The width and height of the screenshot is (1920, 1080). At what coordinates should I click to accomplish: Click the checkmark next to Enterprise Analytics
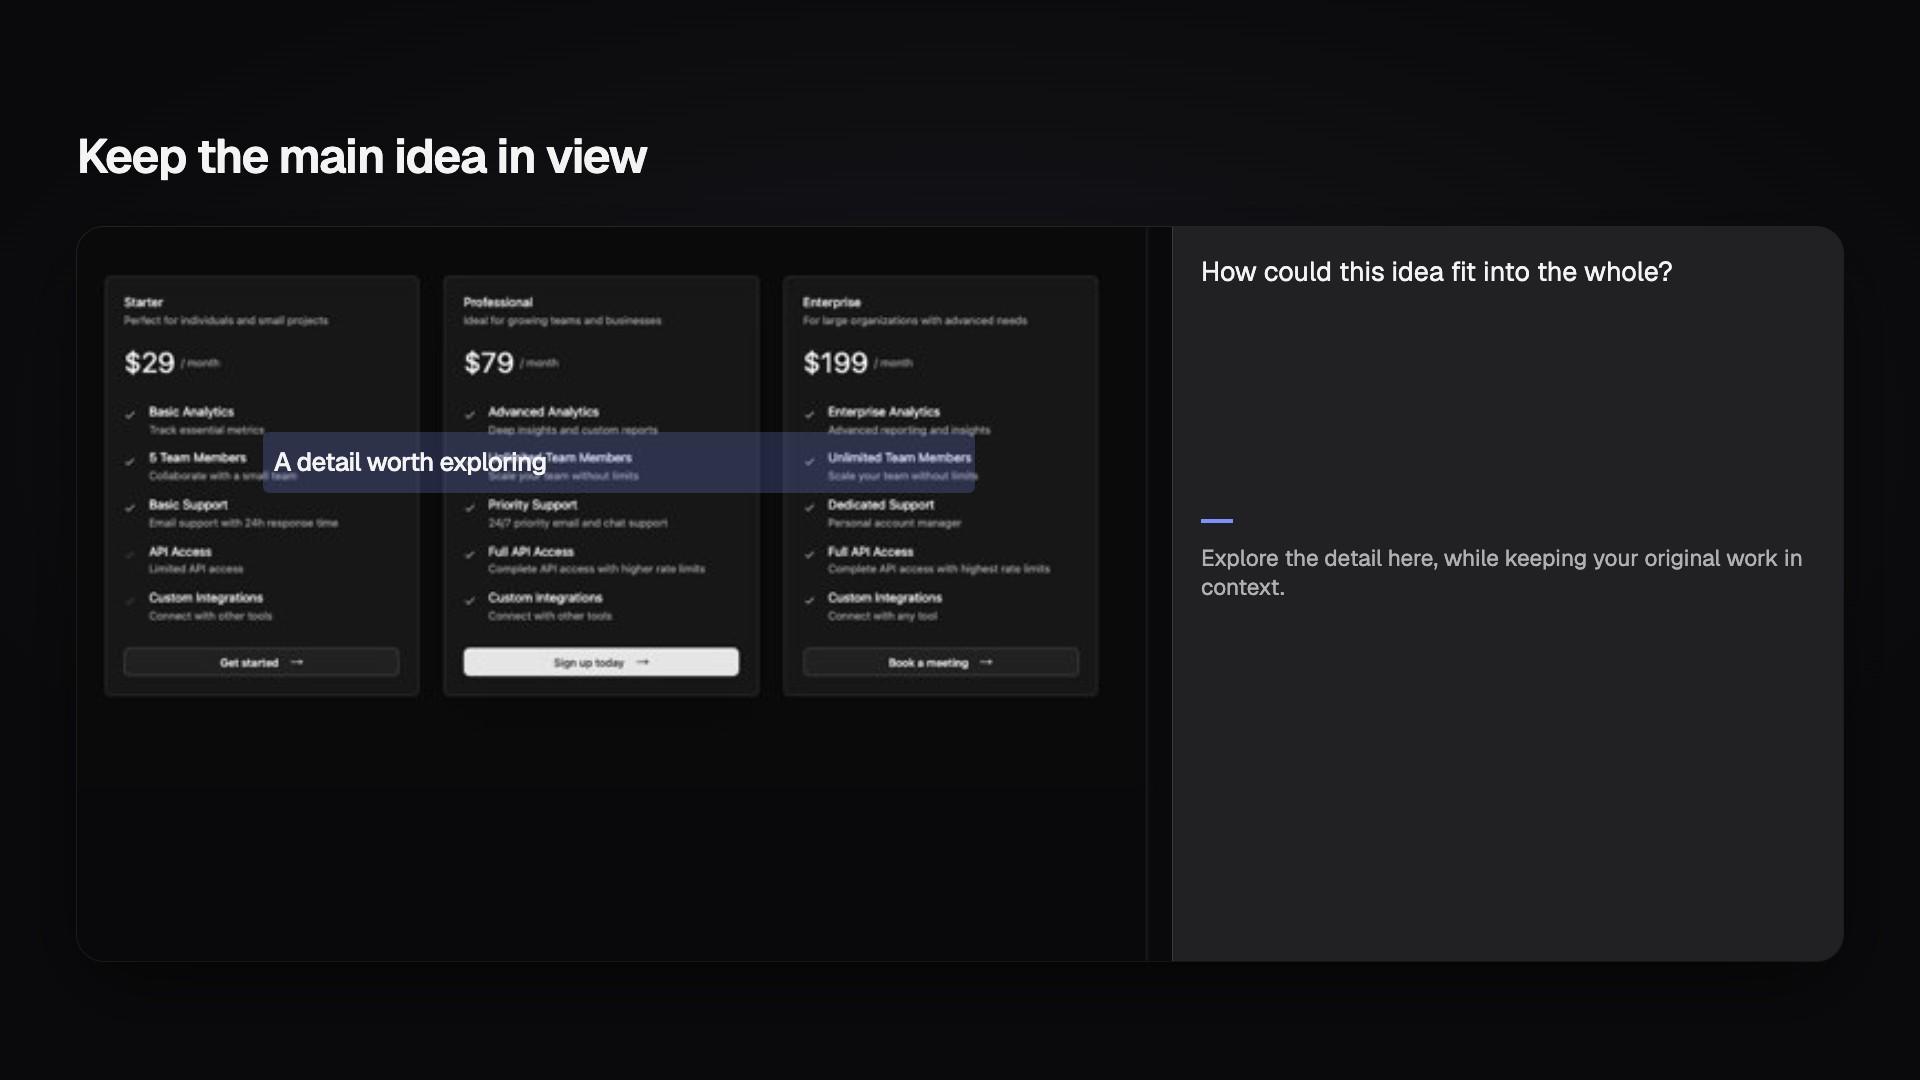point(809,414)
